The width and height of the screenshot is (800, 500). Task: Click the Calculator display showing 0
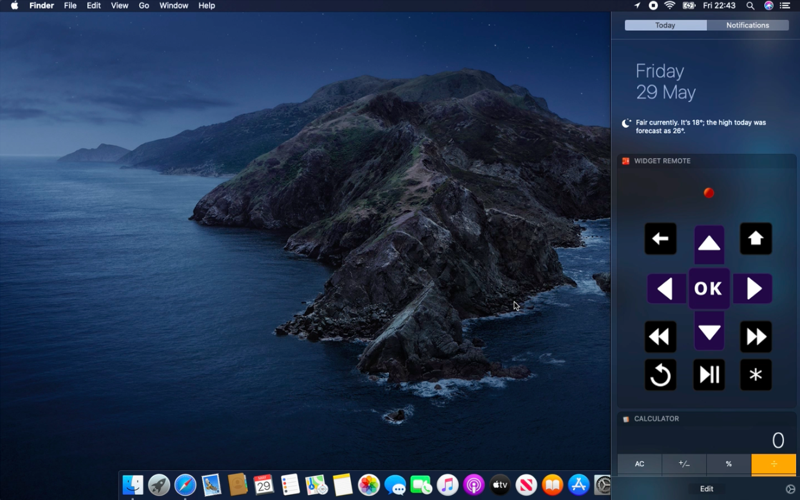707,440
